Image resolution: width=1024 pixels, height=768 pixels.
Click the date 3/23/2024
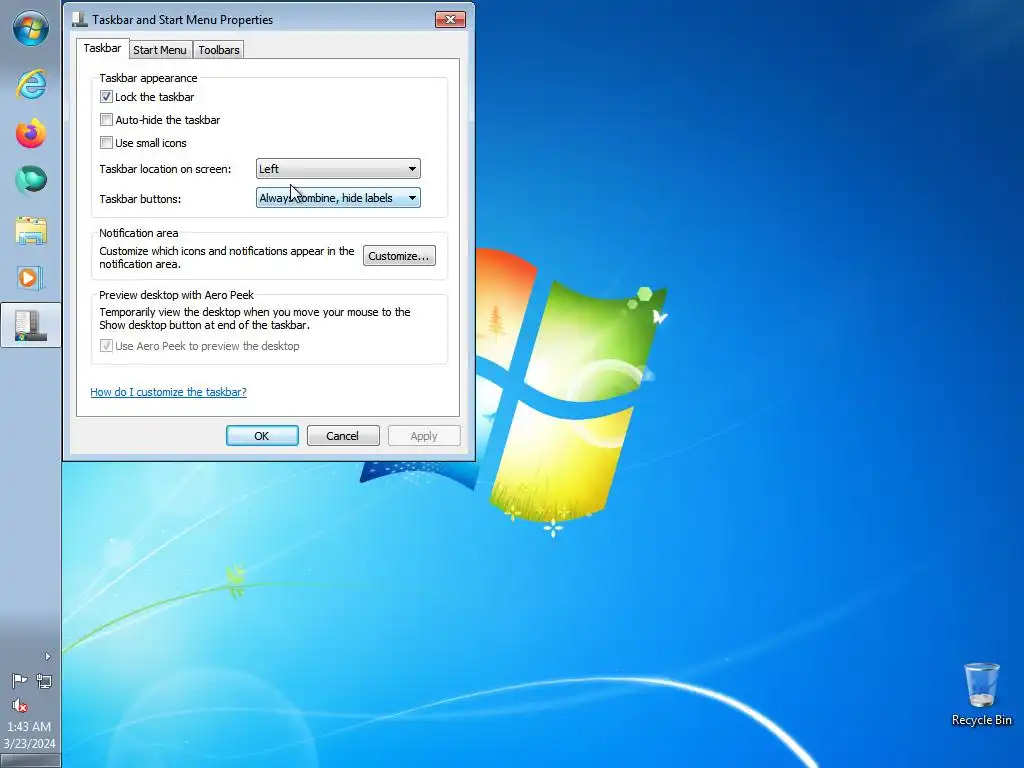[29, 743]
